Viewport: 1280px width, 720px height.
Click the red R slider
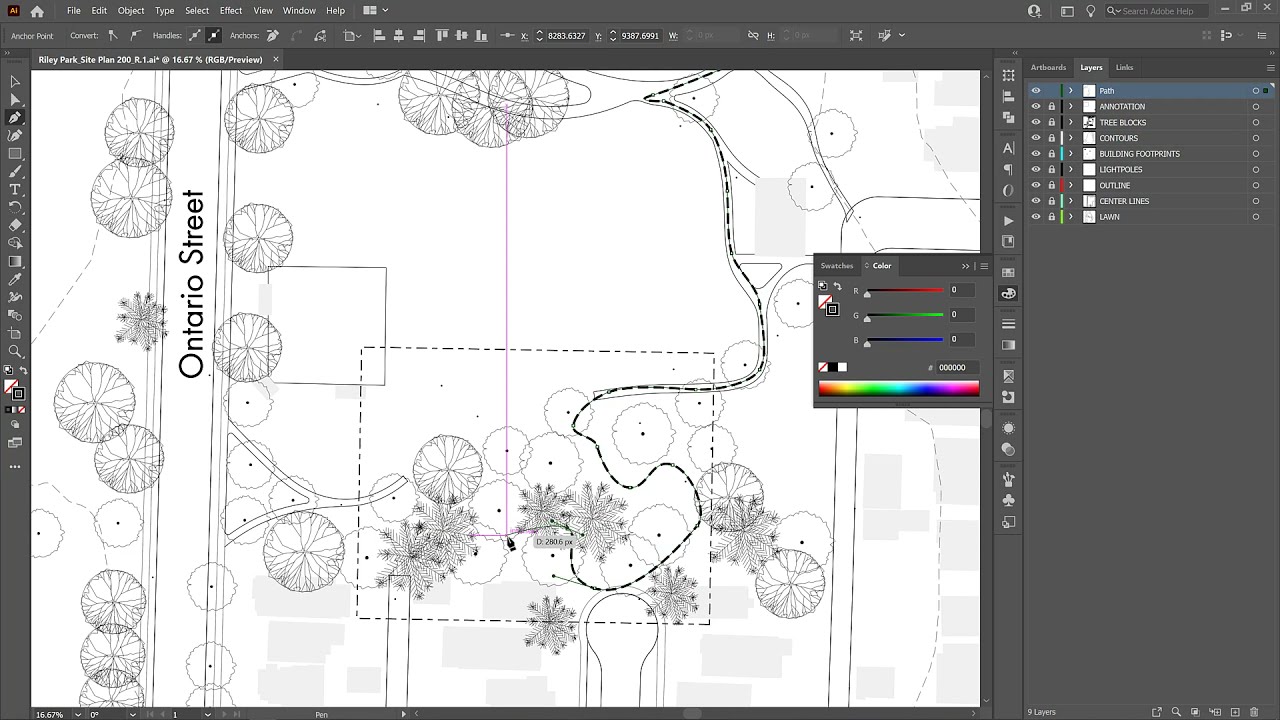(904, 291)
